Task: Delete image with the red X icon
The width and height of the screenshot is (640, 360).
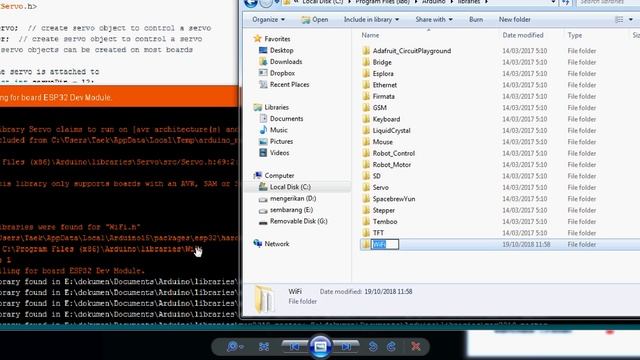Action: click(416, 347)
